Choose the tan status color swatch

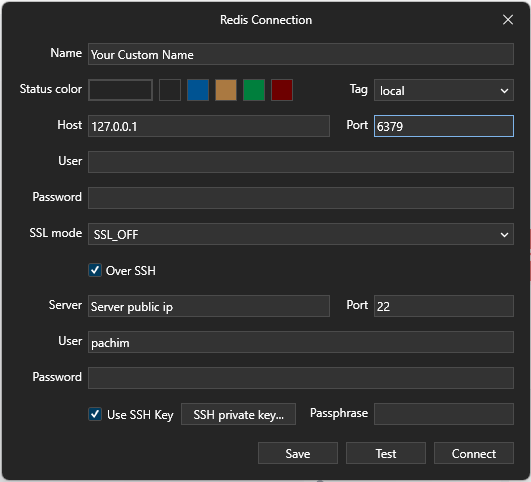[x=226, y=90]
